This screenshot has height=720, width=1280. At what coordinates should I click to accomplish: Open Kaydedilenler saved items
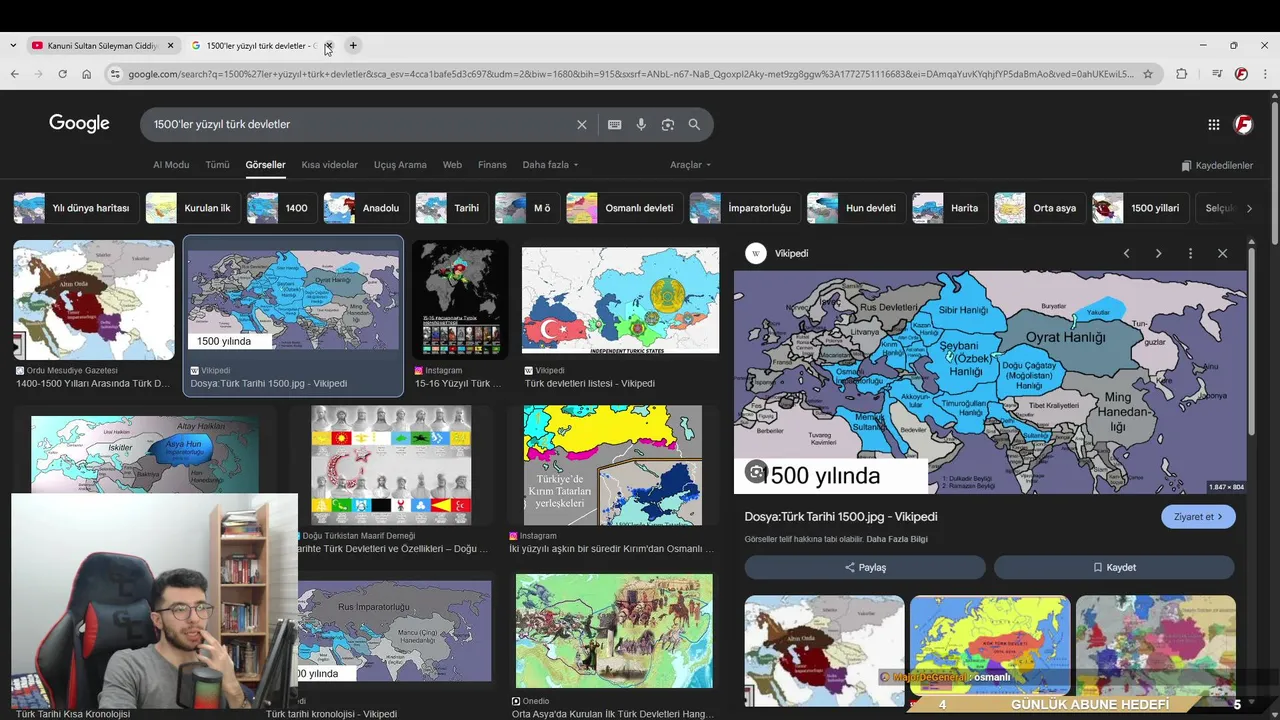pos(1217,165)
